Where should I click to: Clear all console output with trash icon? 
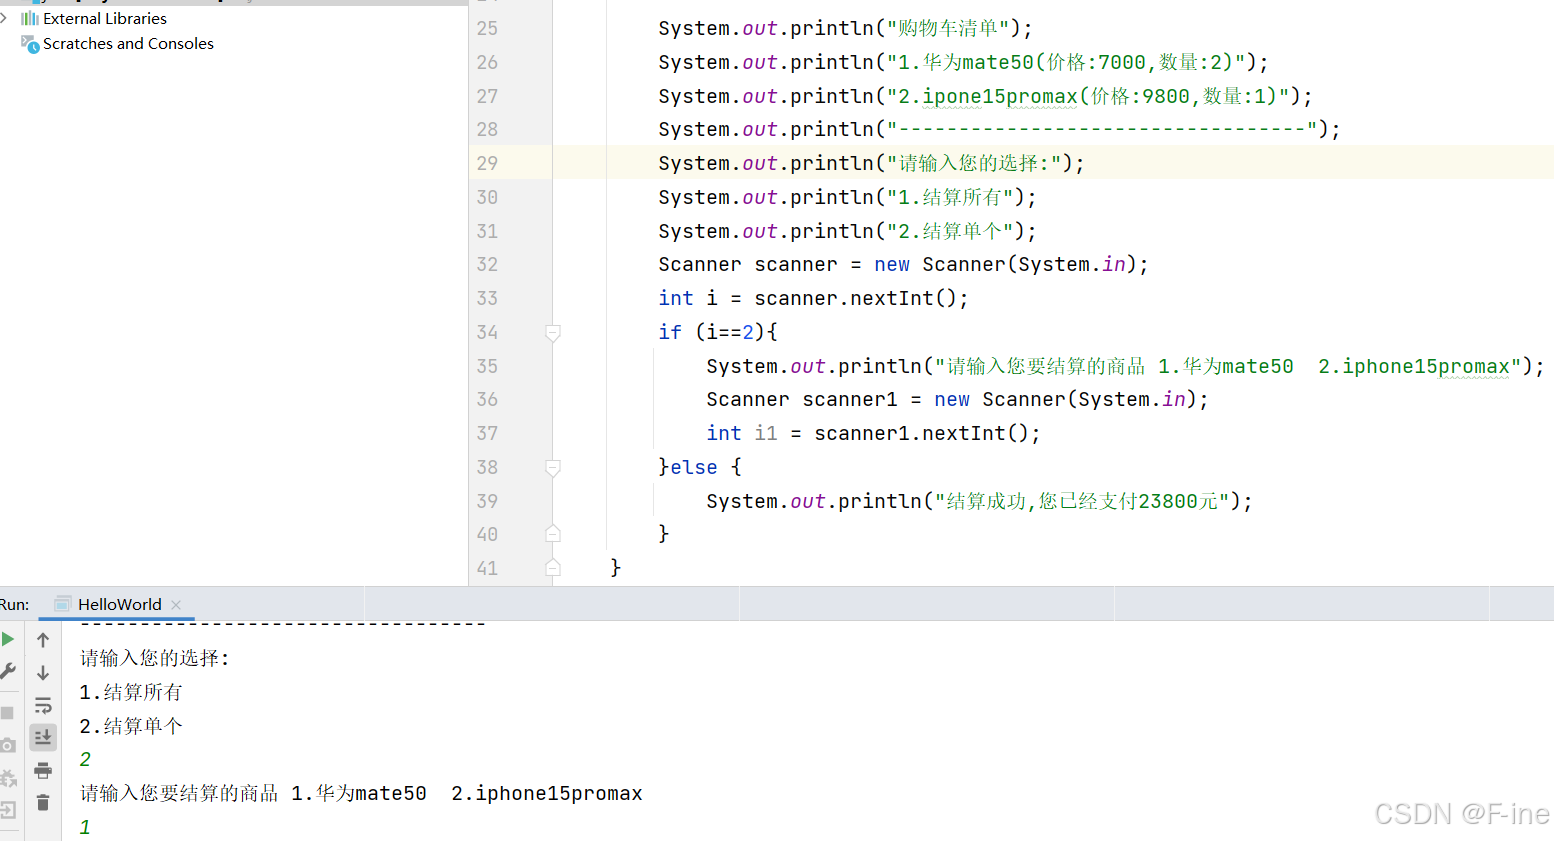[x=42, y=804]
